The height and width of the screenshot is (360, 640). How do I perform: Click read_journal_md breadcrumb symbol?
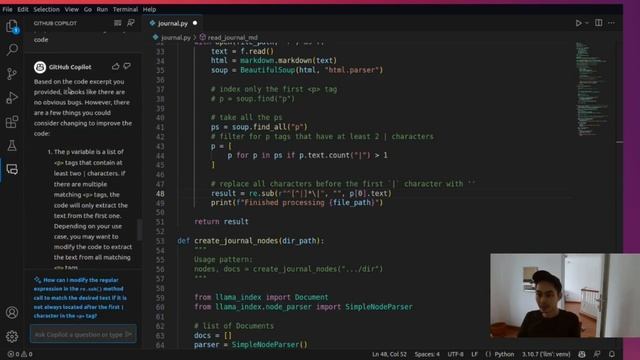coord(232,37)
